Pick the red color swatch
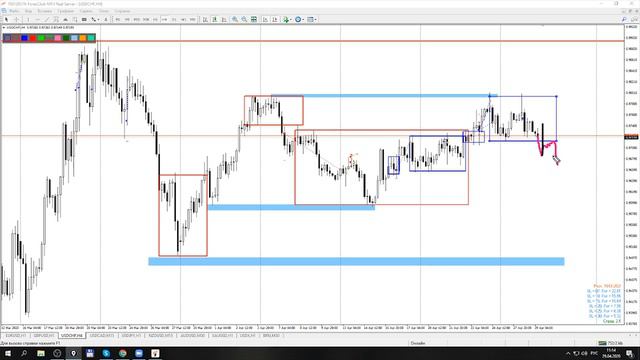The width and height of the screenshot is (640, 360). pyautogui.click(x=33, y=38)
